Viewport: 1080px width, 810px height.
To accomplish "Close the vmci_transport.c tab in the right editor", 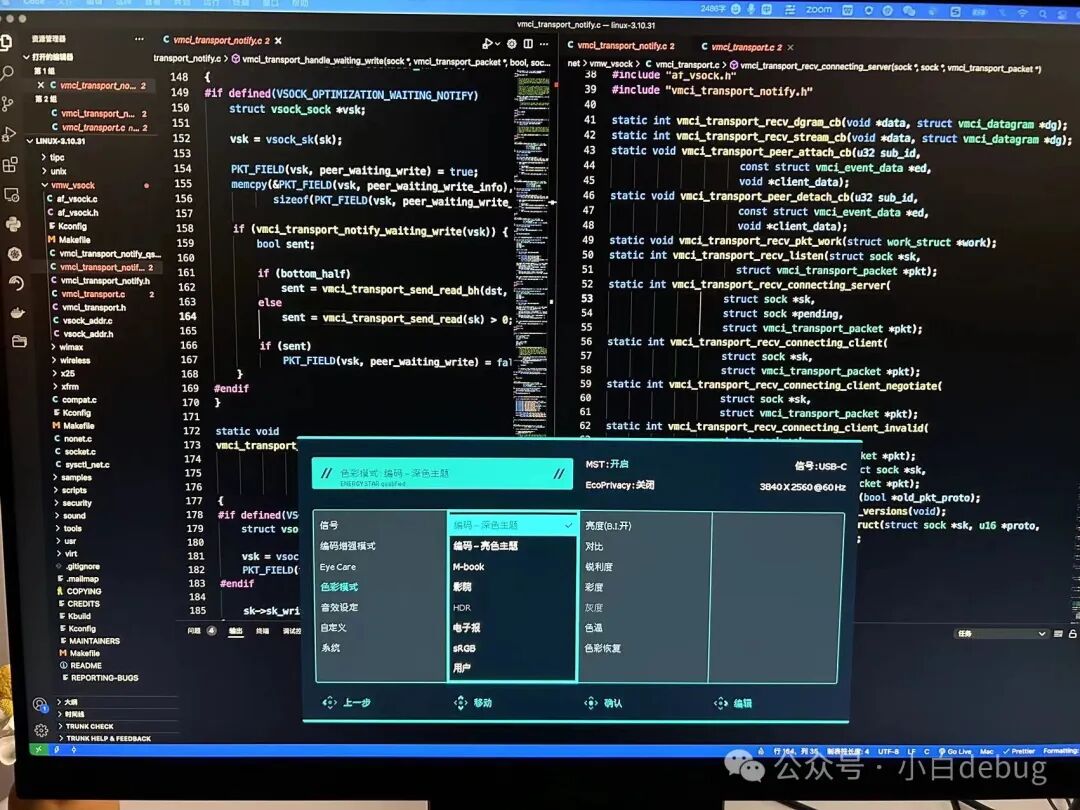I will (791, 48).
